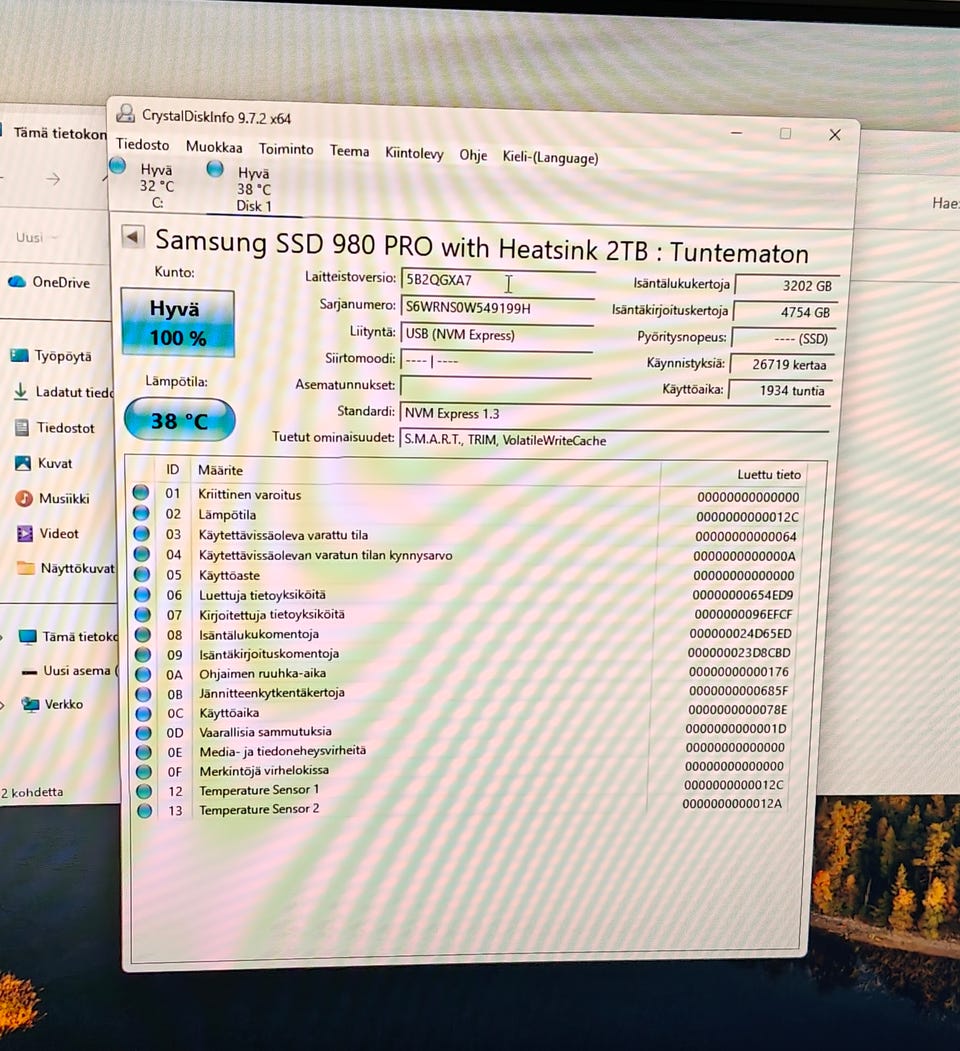This screenshot has height=1051, width=960.
Task: Open Työpöytä in File Explorer sidebar
Action: [52, 356]
